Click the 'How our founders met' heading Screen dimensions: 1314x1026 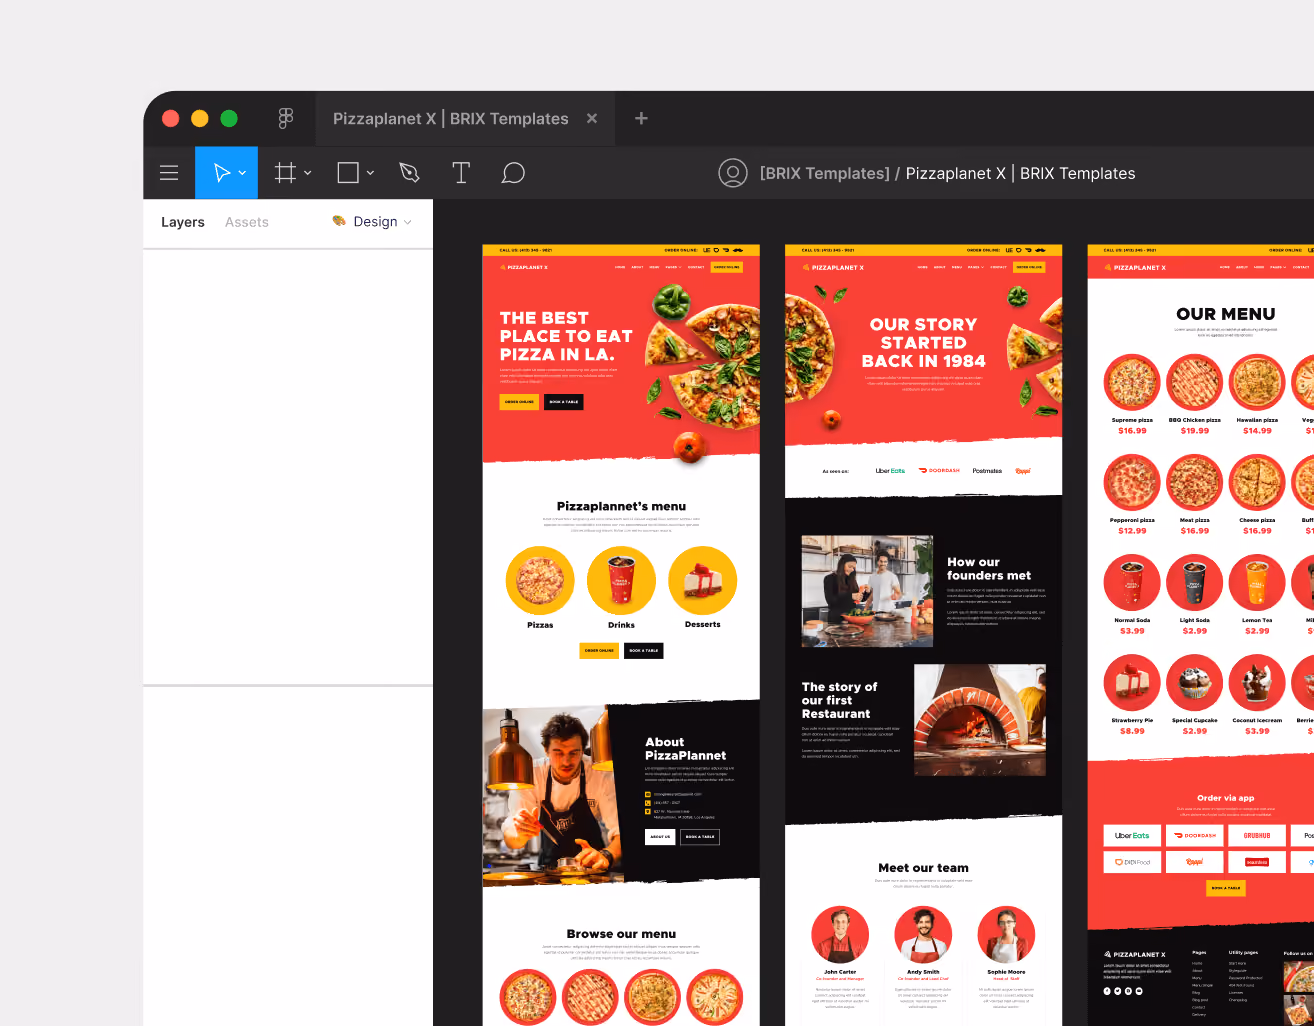[x=989, y=569]
